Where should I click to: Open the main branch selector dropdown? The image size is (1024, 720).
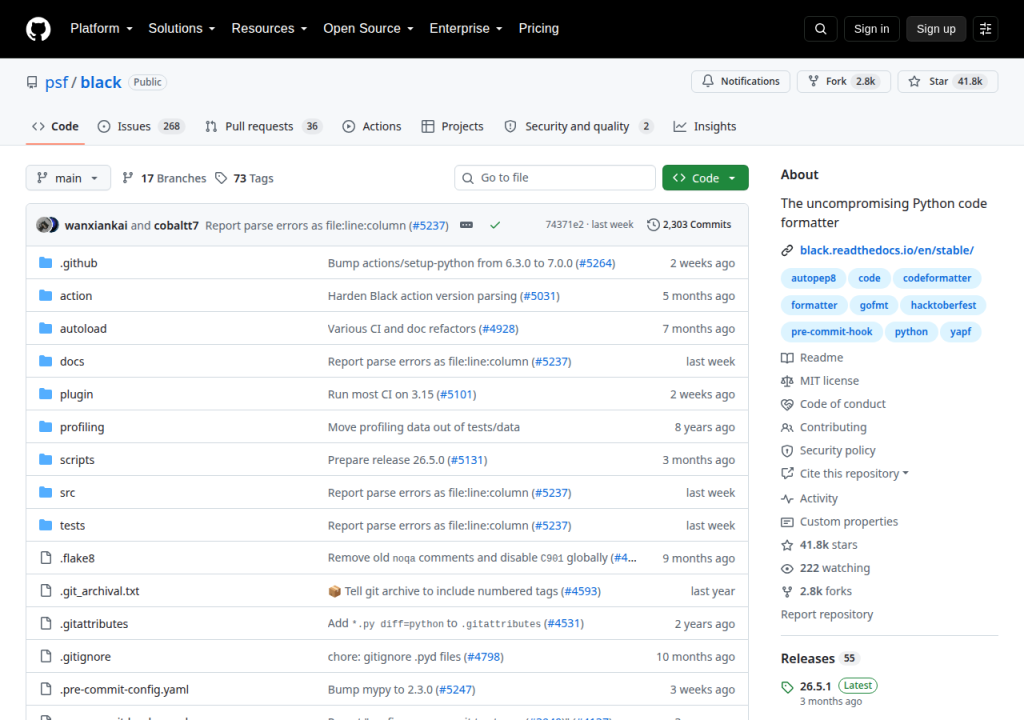(68, 178)
